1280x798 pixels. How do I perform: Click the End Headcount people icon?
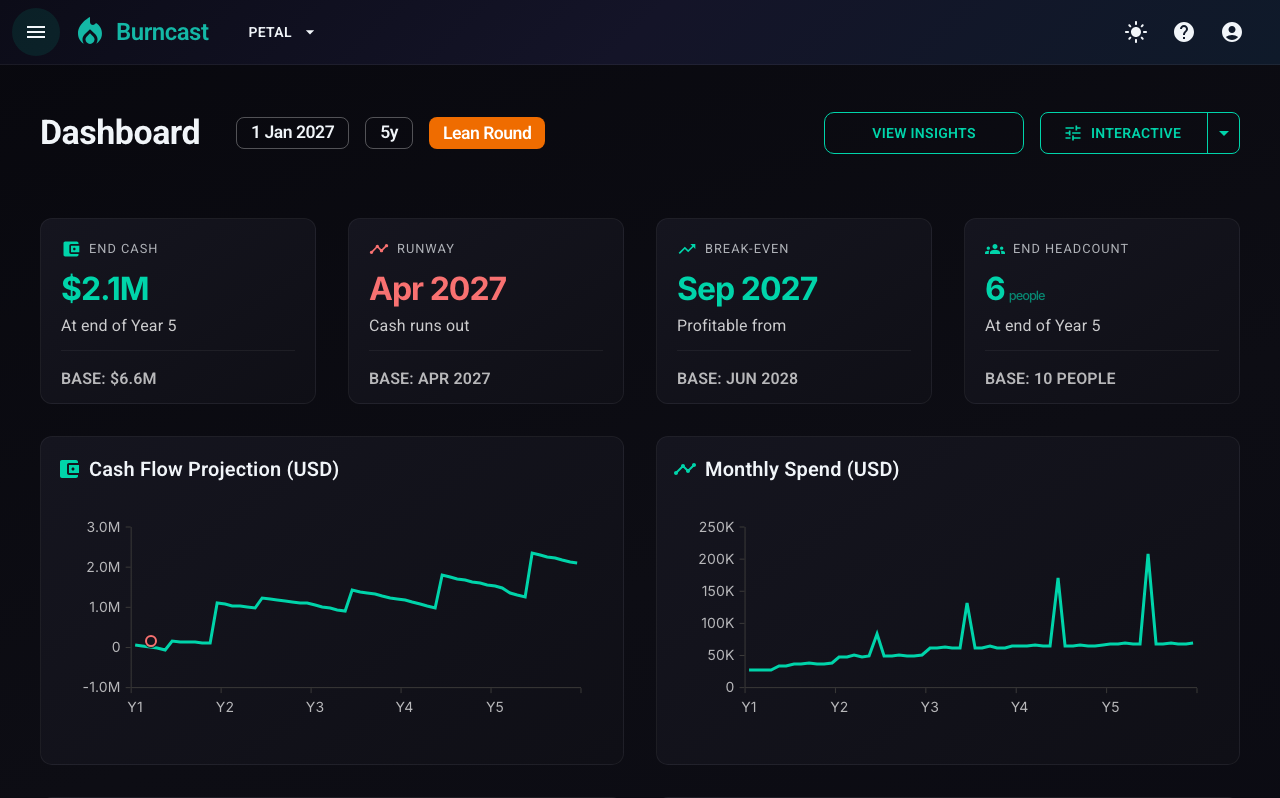[x=995, y=249]
